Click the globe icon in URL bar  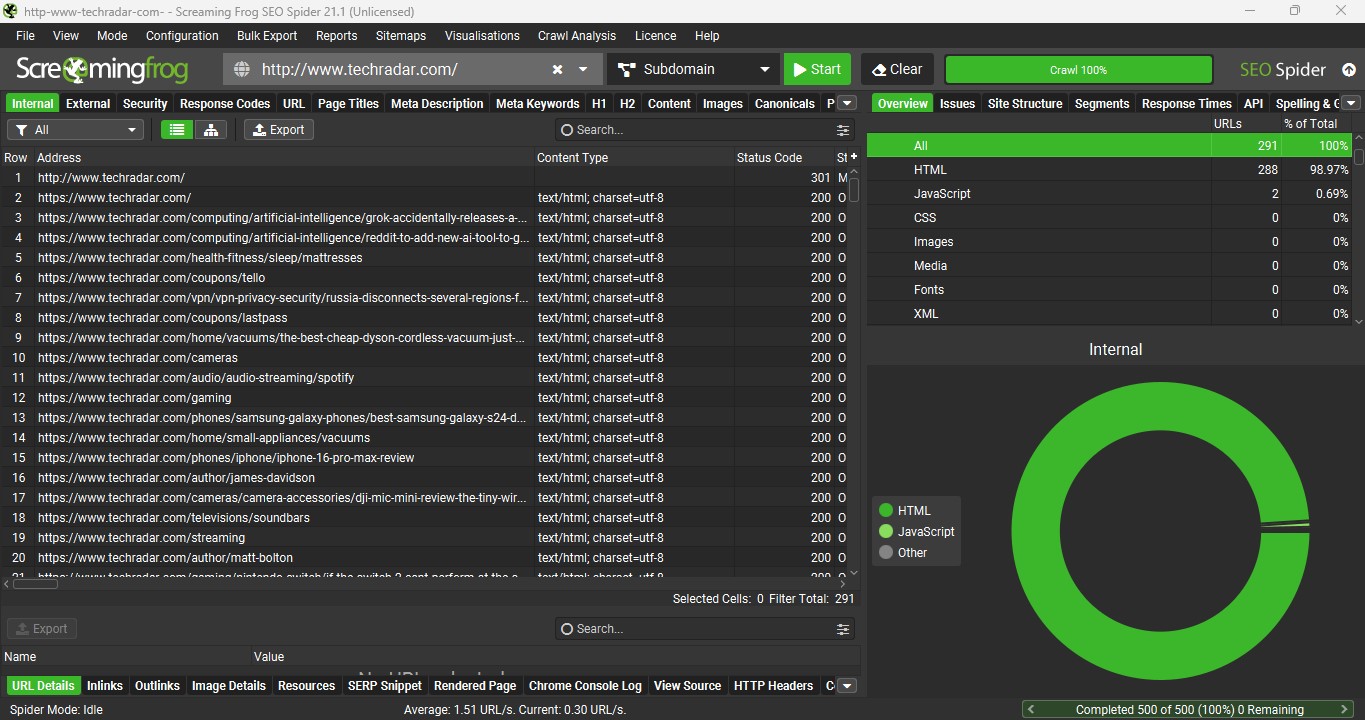(241, 69)
